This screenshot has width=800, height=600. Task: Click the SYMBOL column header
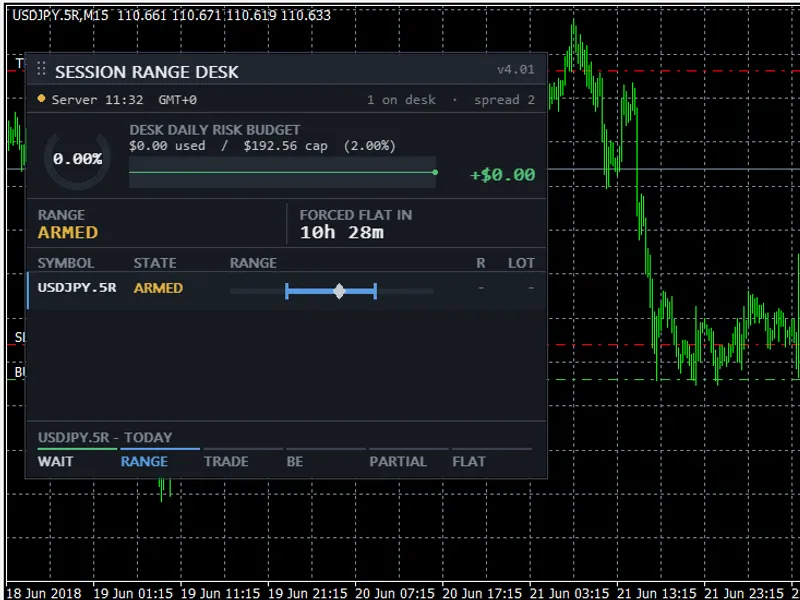pos(66,263)
